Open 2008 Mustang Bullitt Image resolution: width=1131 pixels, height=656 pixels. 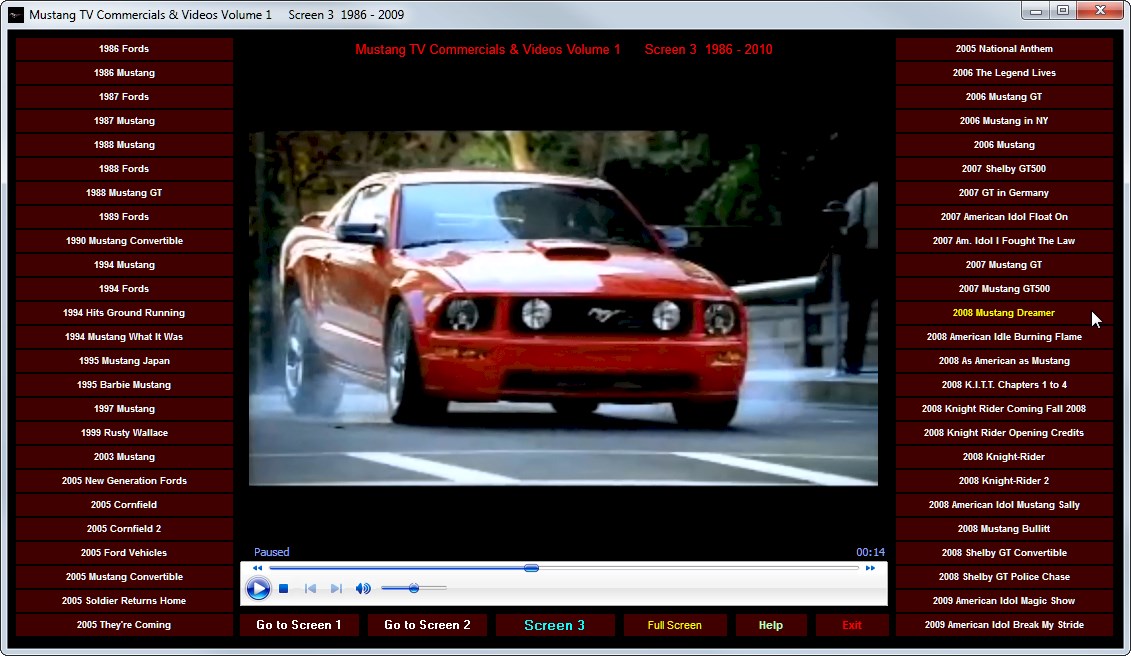[1004, 529]
